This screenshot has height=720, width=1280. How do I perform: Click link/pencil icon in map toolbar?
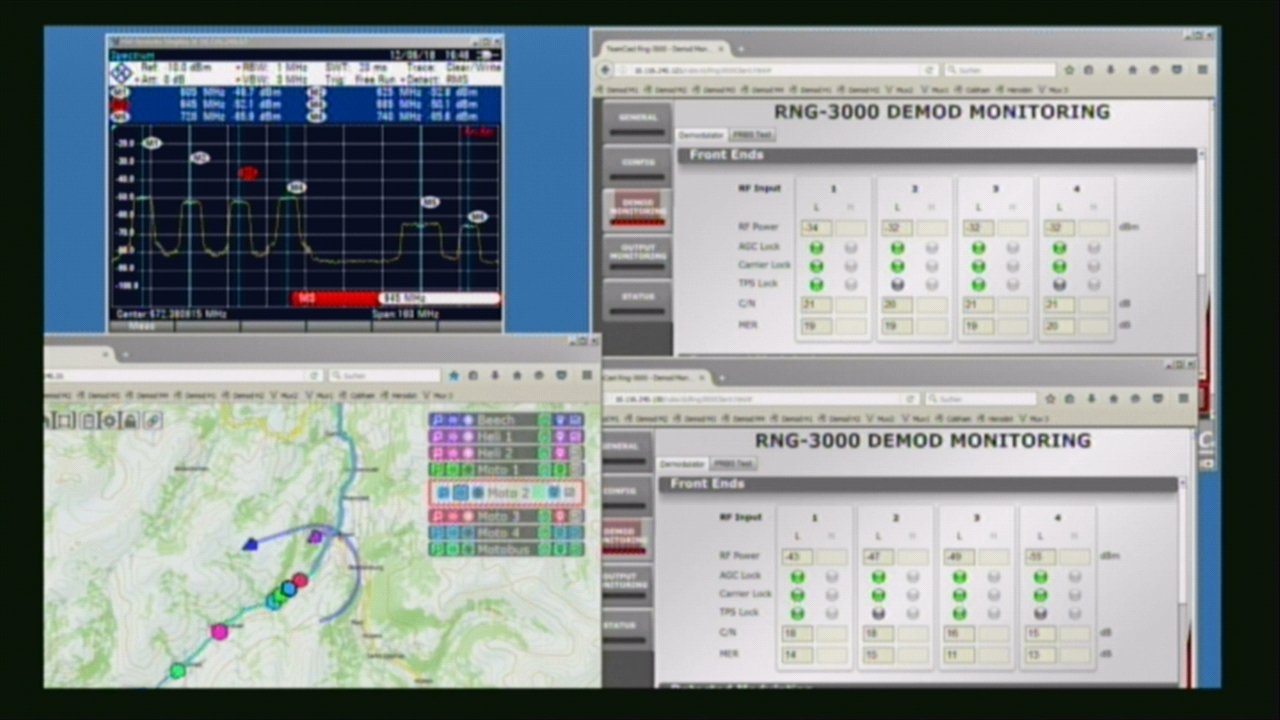pos(152,421)
